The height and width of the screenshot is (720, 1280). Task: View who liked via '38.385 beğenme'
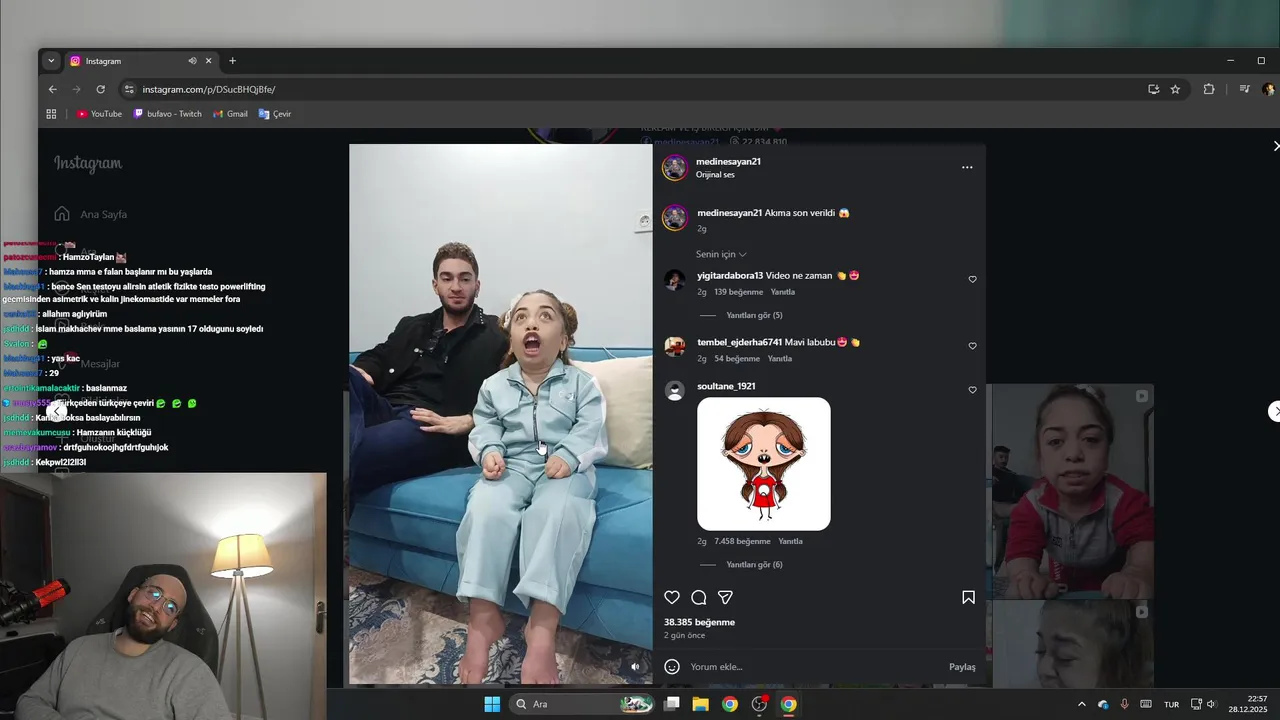(699, 622)
